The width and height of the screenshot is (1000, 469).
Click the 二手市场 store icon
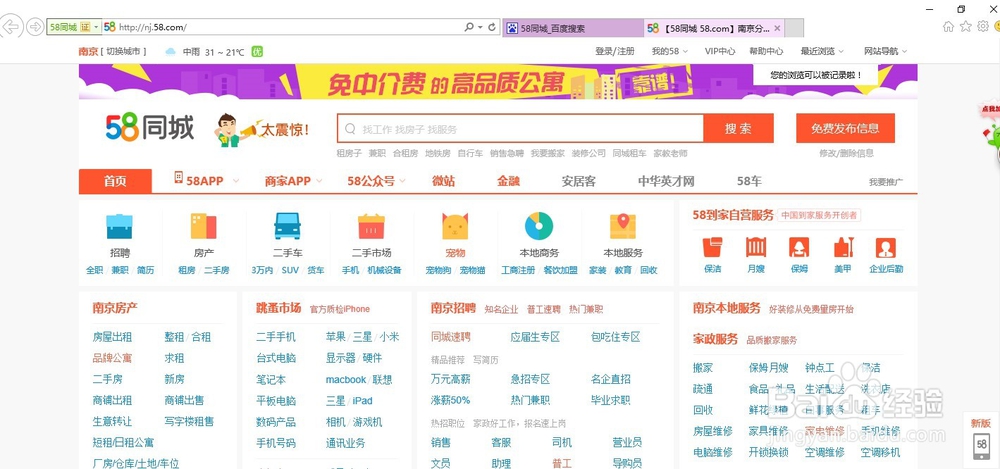[x=371, y=226]
